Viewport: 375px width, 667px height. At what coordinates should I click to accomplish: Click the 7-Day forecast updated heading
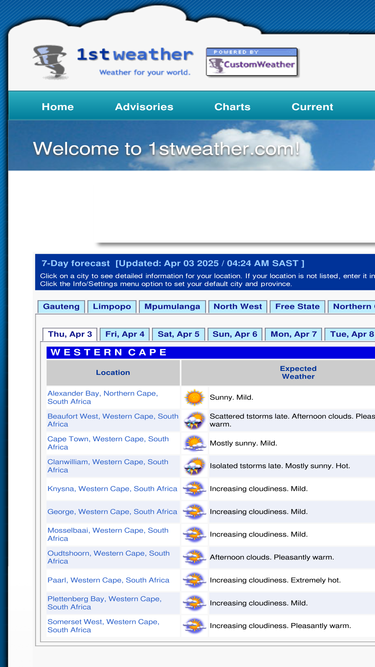coord(173,263)
